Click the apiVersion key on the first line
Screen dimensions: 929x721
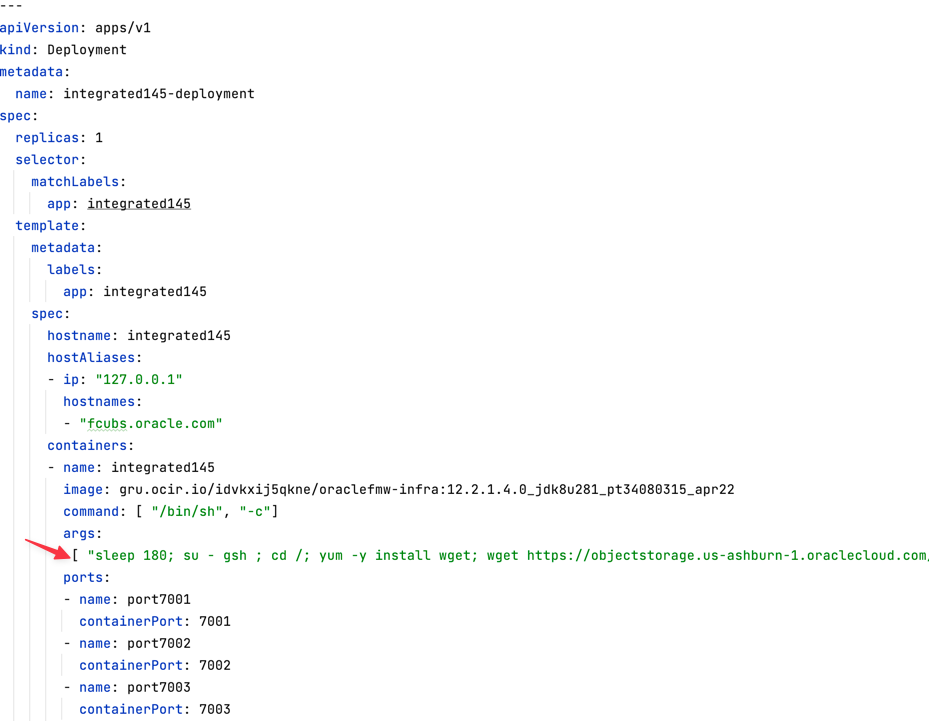click(x=39, y=28)
